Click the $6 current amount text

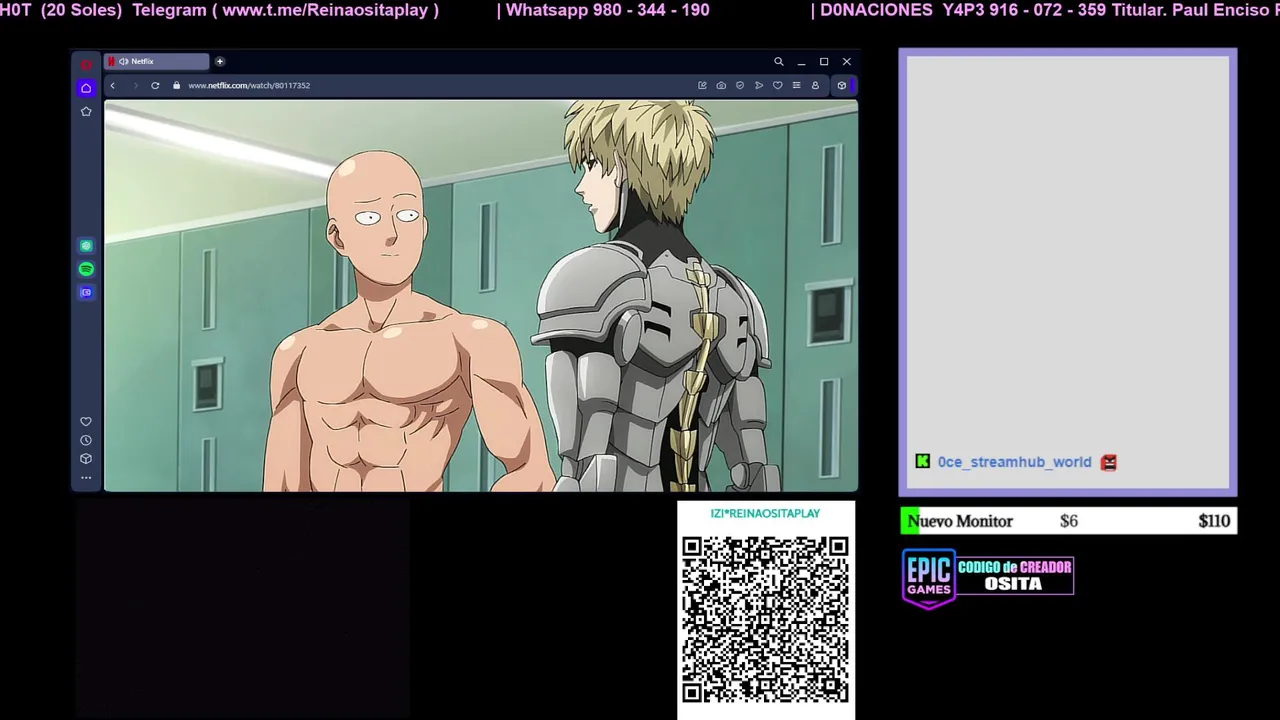[1069, 521]
